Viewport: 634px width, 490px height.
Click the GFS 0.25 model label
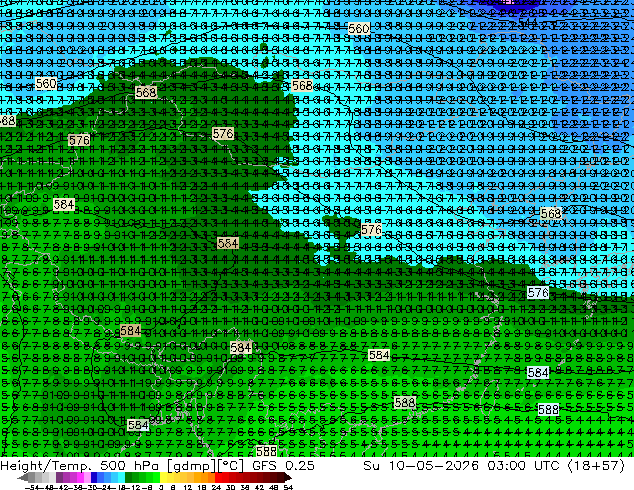coord(283,465)
